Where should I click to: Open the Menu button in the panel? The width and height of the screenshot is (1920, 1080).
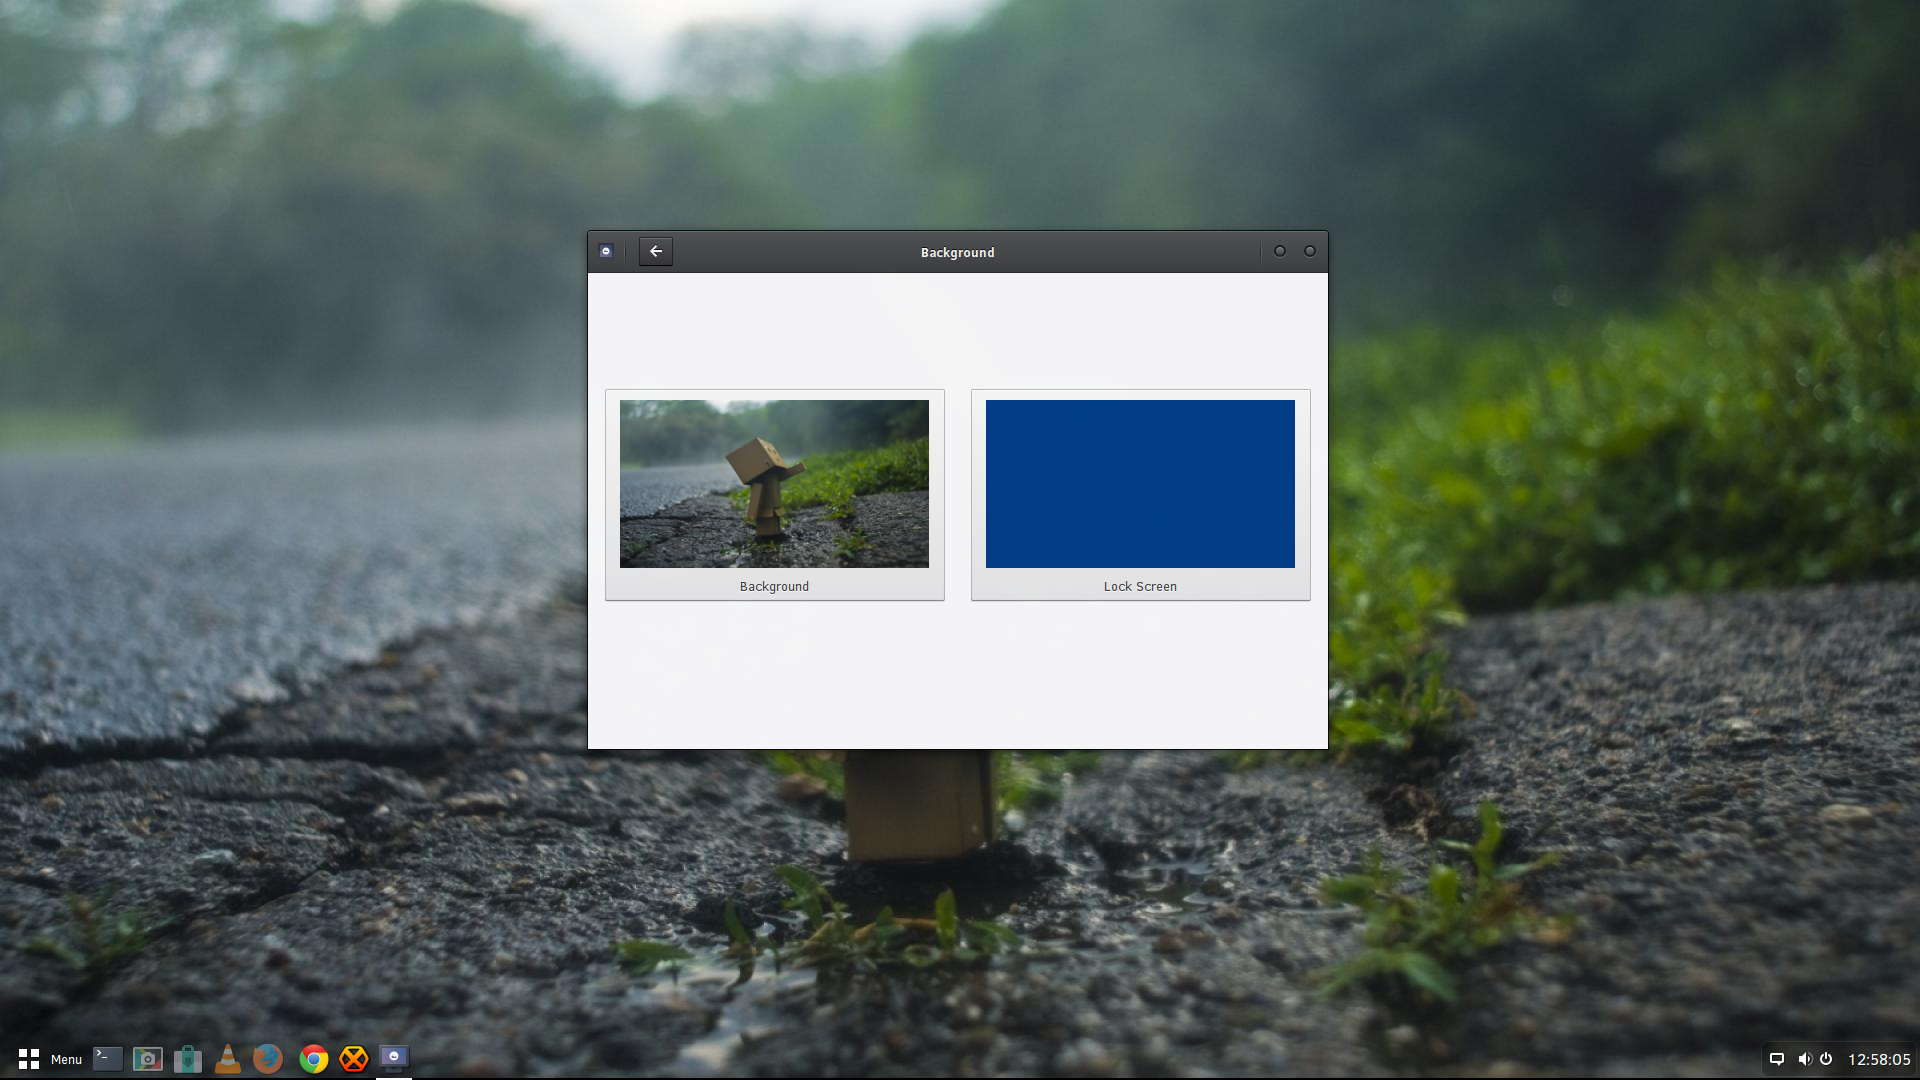coord(50,1059)
